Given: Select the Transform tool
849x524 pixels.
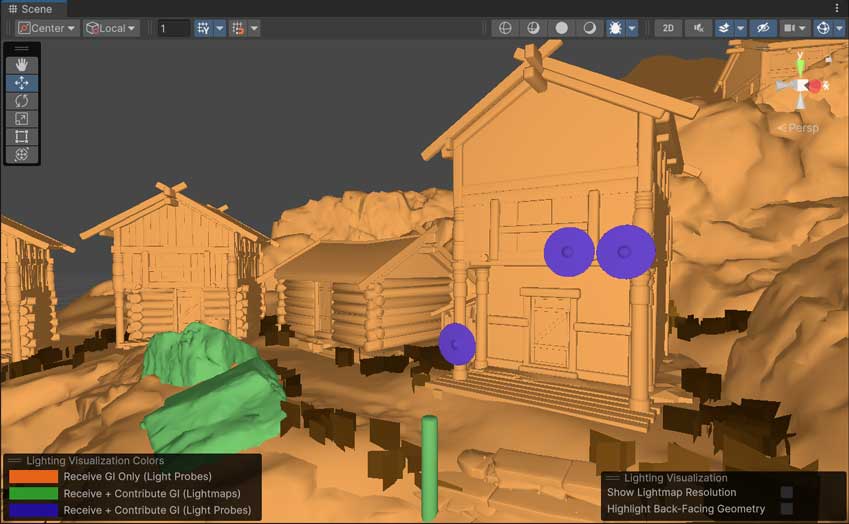Looking at the screenshot, I should point(22,155).
